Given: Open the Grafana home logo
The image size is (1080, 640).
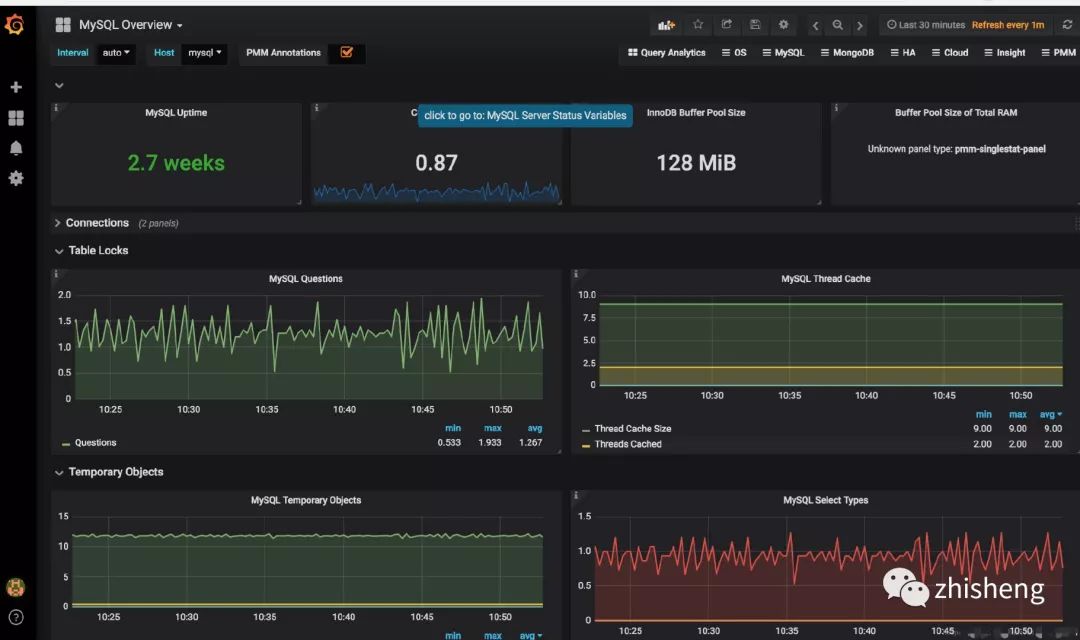Looking at the screenshot, I should pyautogui.click(x=14, y=25).
